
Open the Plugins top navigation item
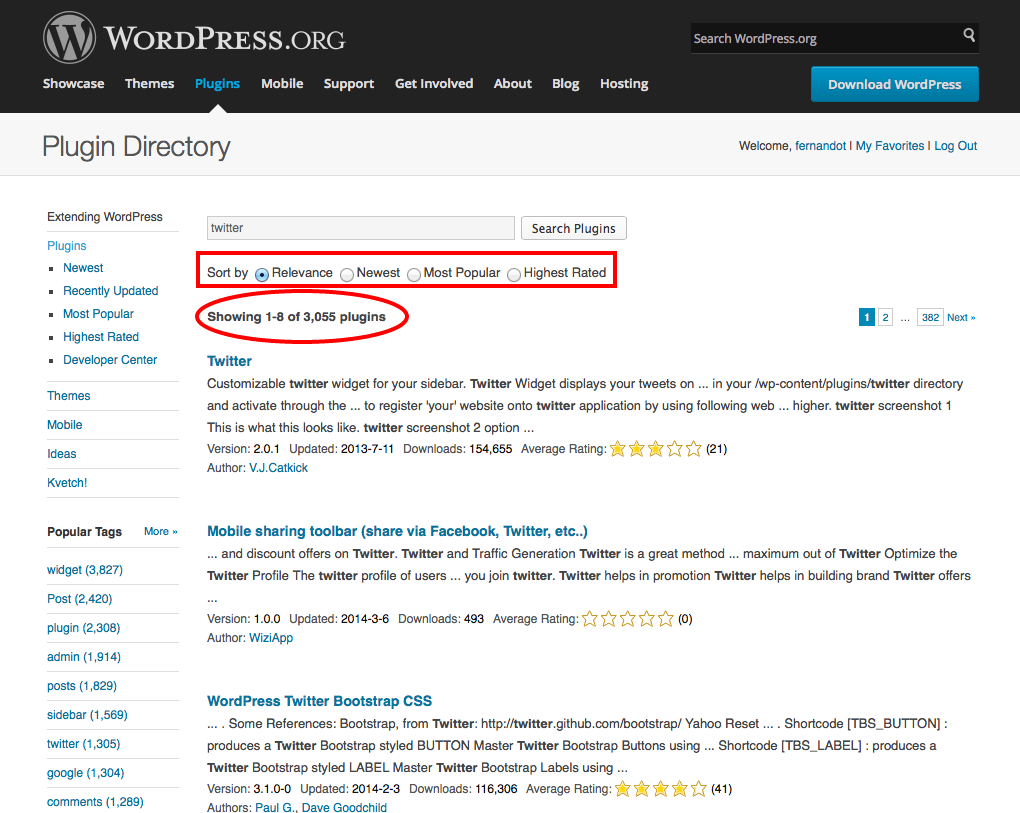pos(217,84)
